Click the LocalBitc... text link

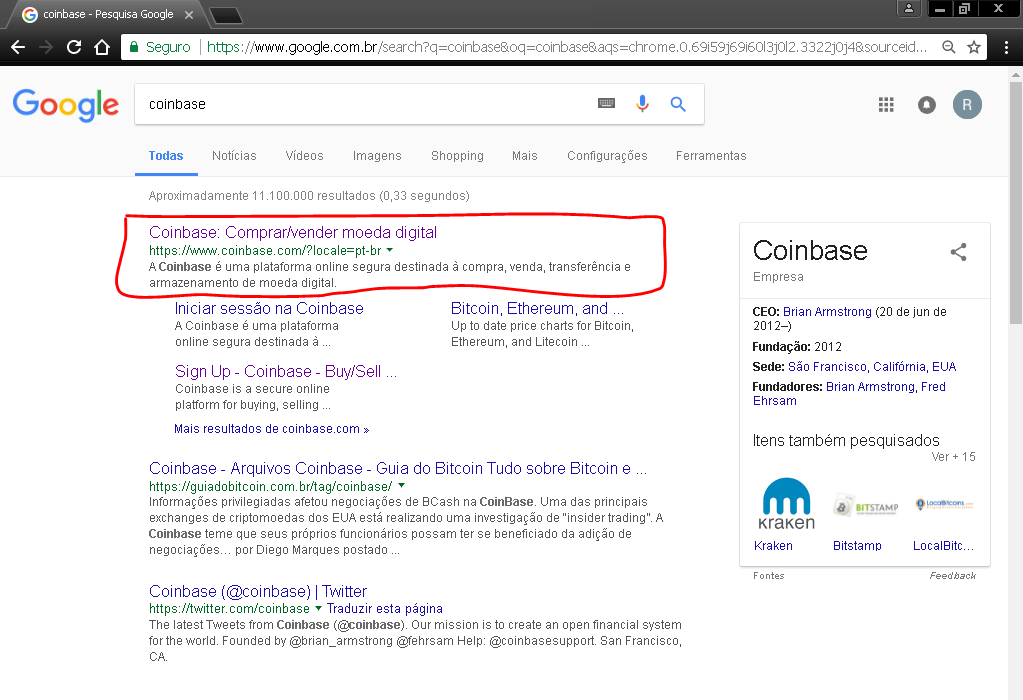pos(943,546)
